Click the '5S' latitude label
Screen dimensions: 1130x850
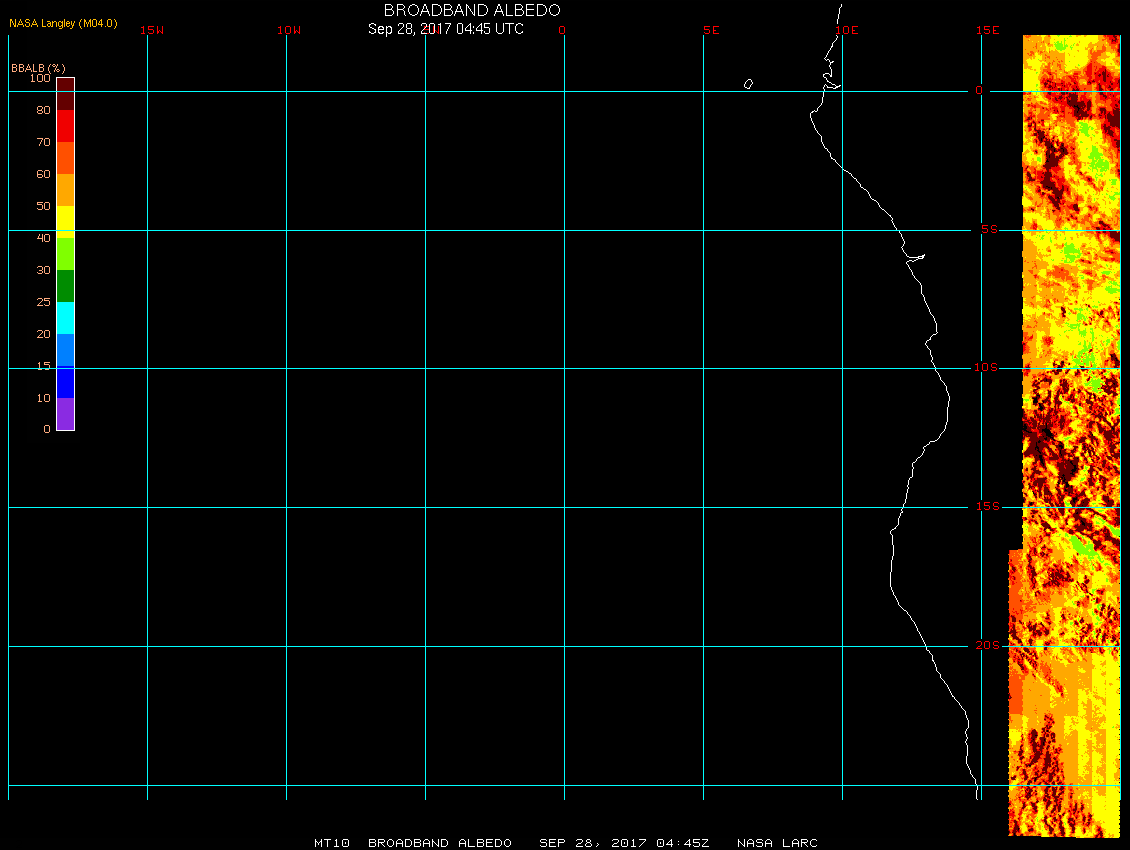[989, 229]
